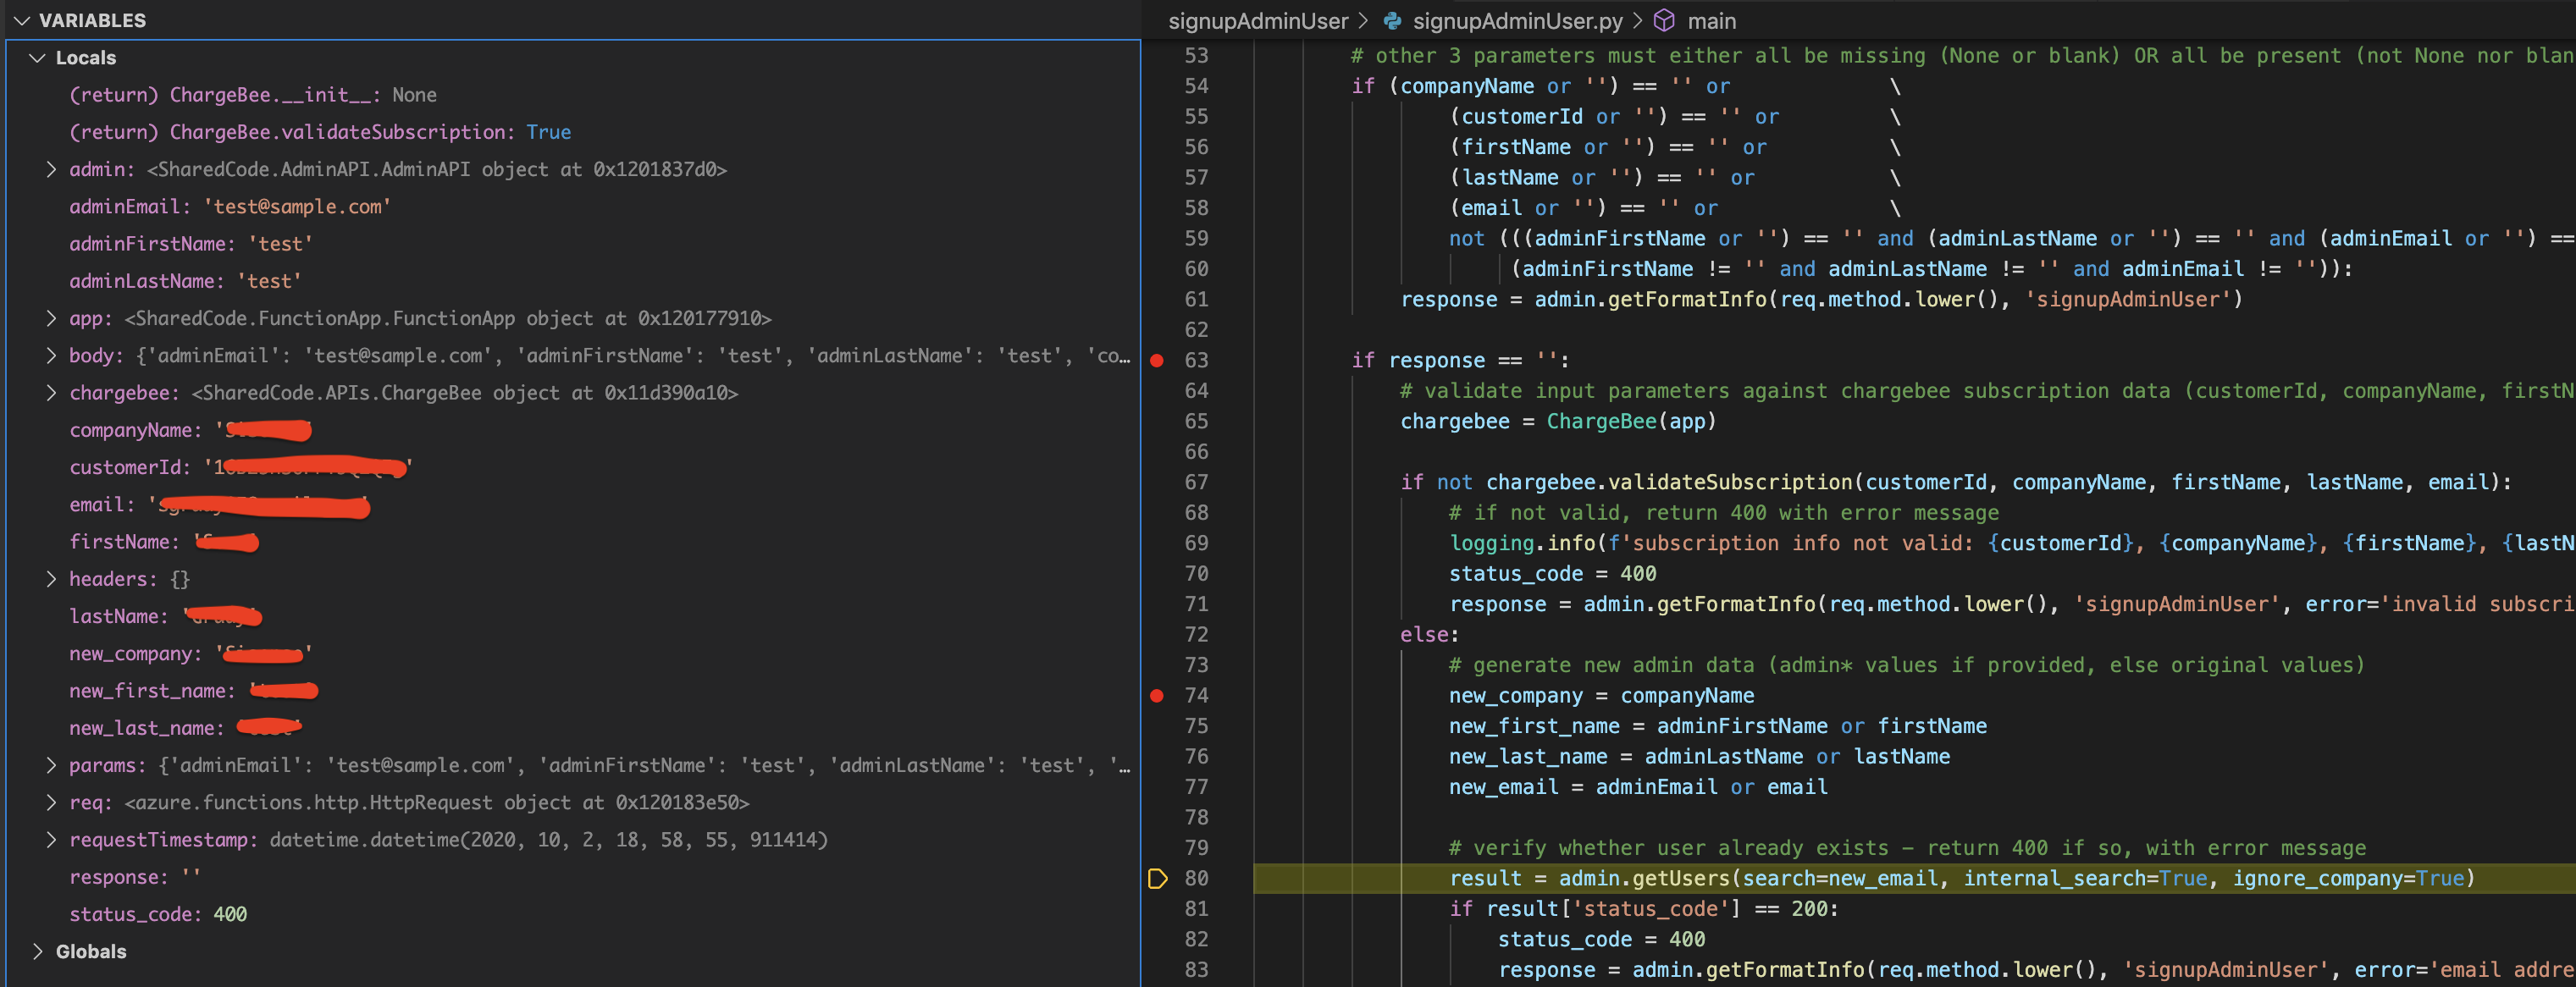Toggle a breakpoint in the gutter at line 67
Image resolution: width=2576 pixels, height=987 pixels.
pos(1157,482)
